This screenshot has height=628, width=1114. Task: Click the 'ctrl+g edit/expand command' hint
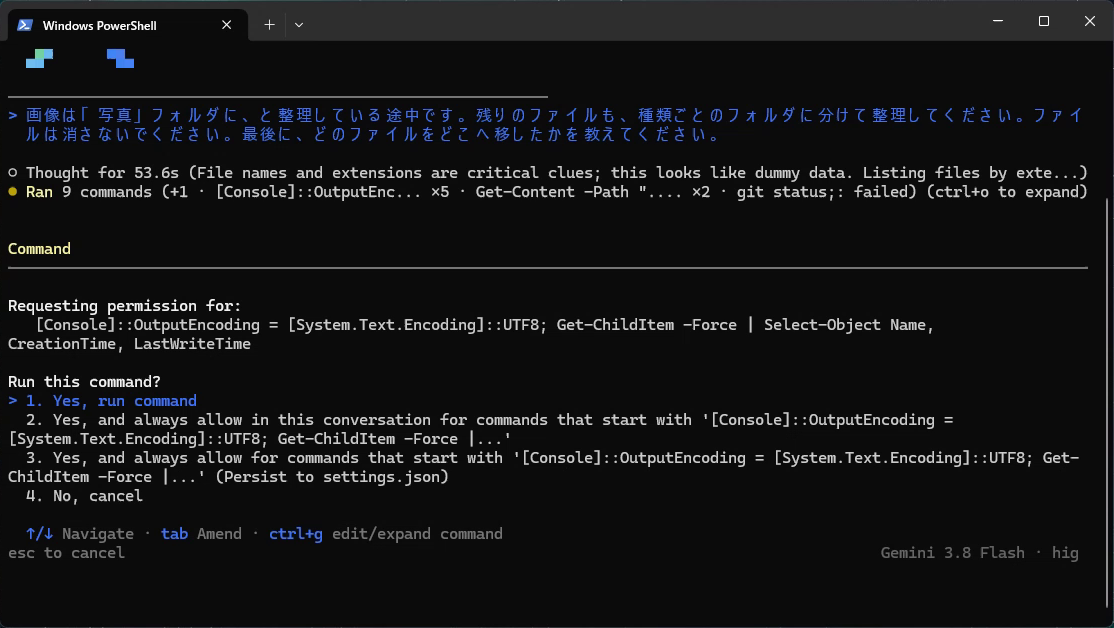(x=386, y=534)
